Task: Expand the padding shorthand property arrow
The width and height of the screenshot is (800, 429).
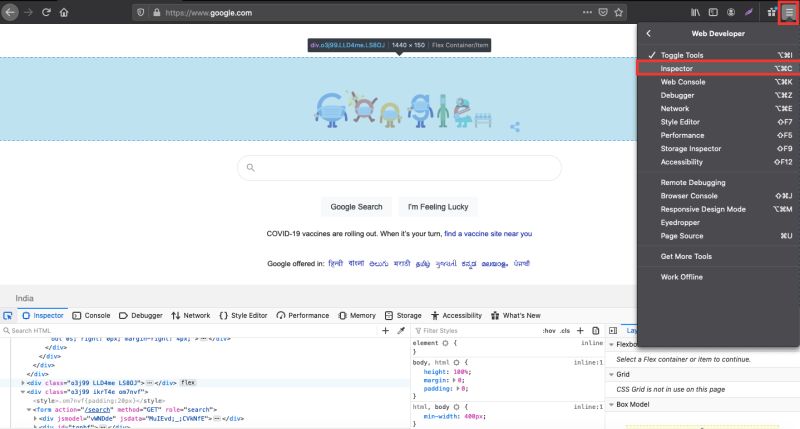Action: pyautogui.click(x=458, y=389)
